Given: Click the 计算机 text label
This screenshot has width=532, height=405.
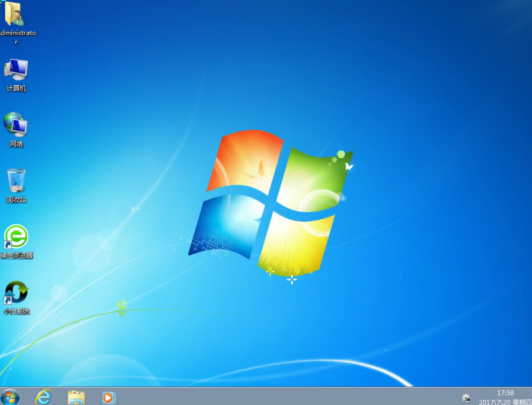Looking at the screenshot, I should 16,89.
